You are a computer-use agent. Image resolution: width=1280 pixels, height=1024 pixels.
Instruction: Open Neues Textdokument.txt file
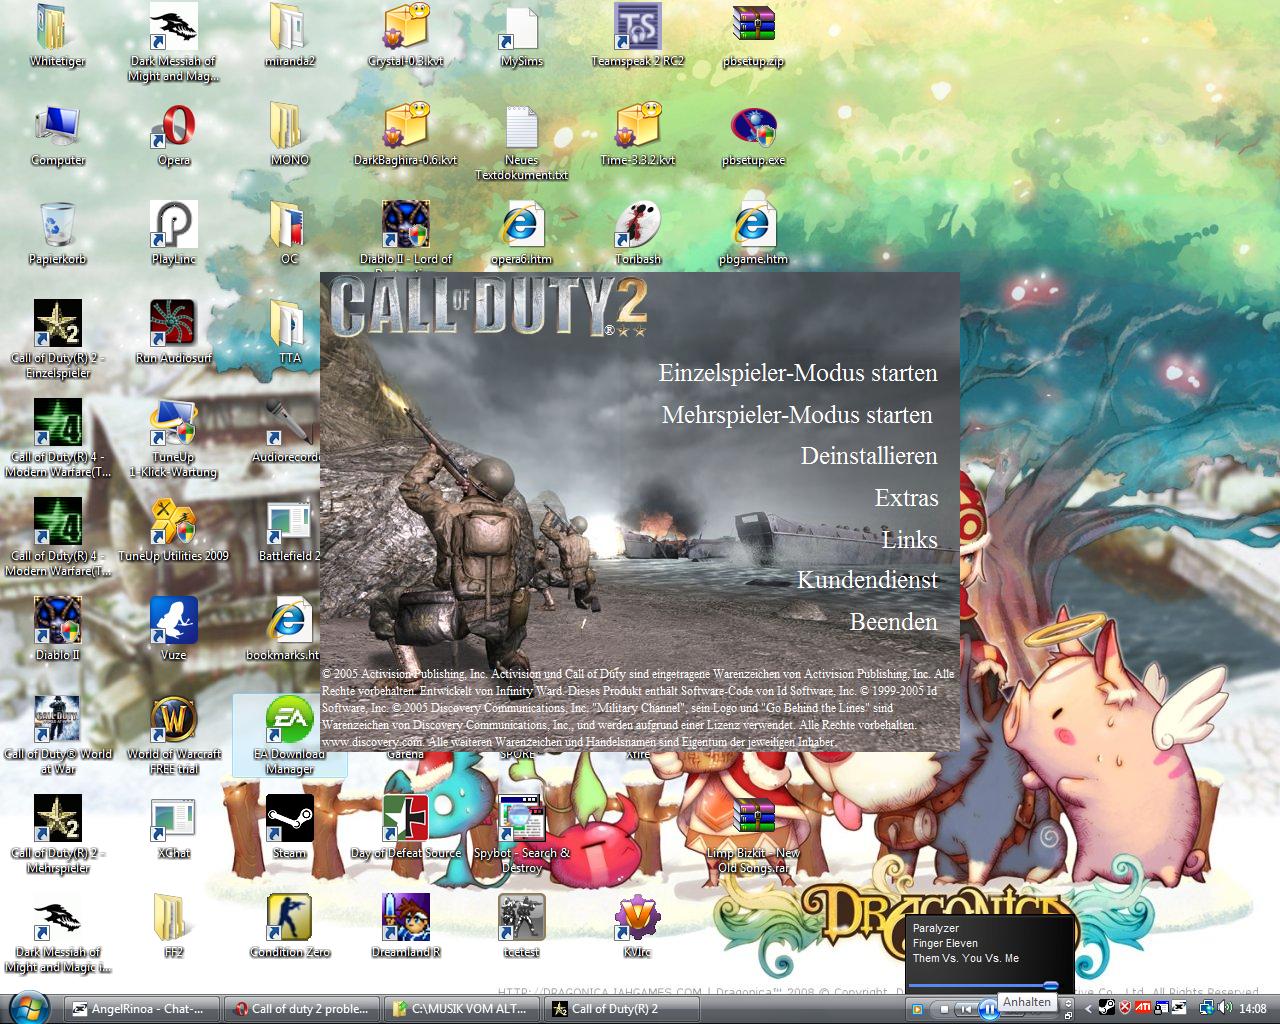pos(521,142)
